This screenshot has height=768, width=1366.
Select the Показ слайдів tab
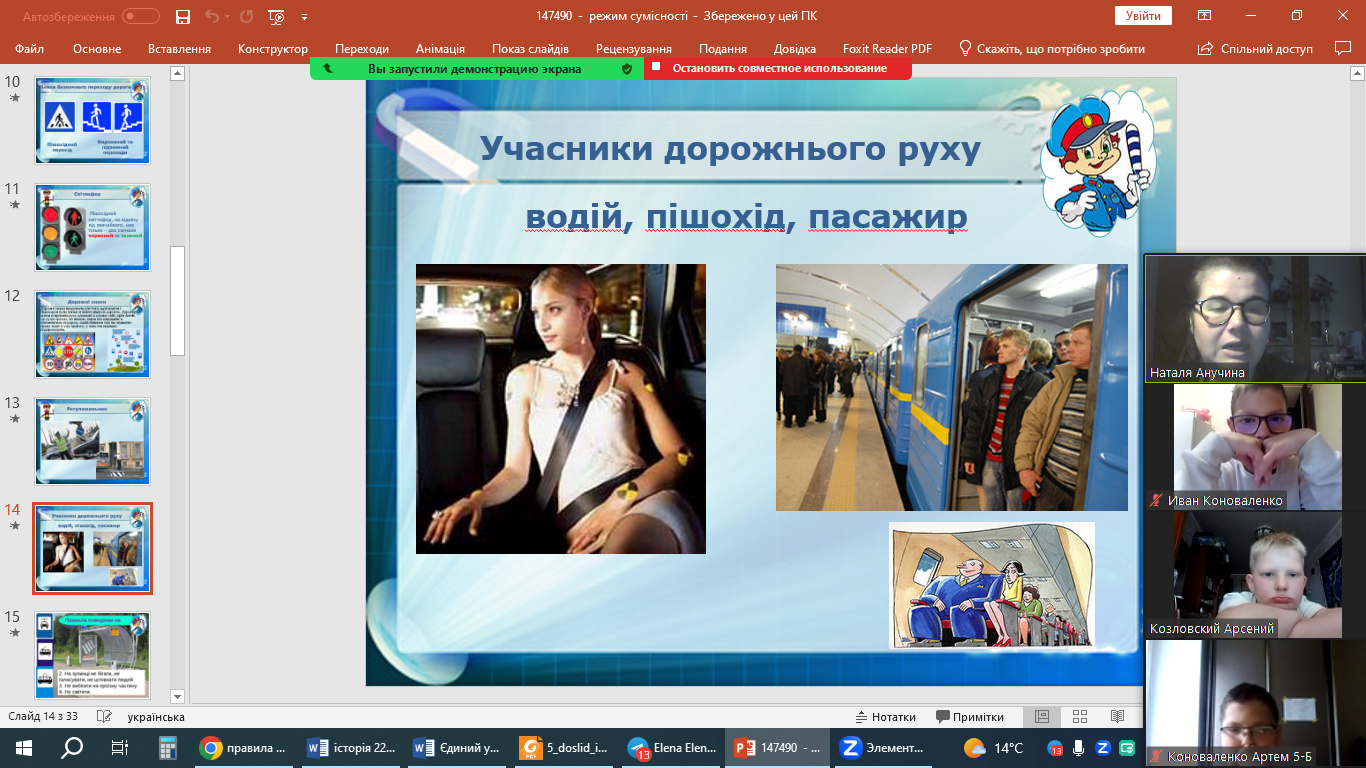tap(530, 48)
